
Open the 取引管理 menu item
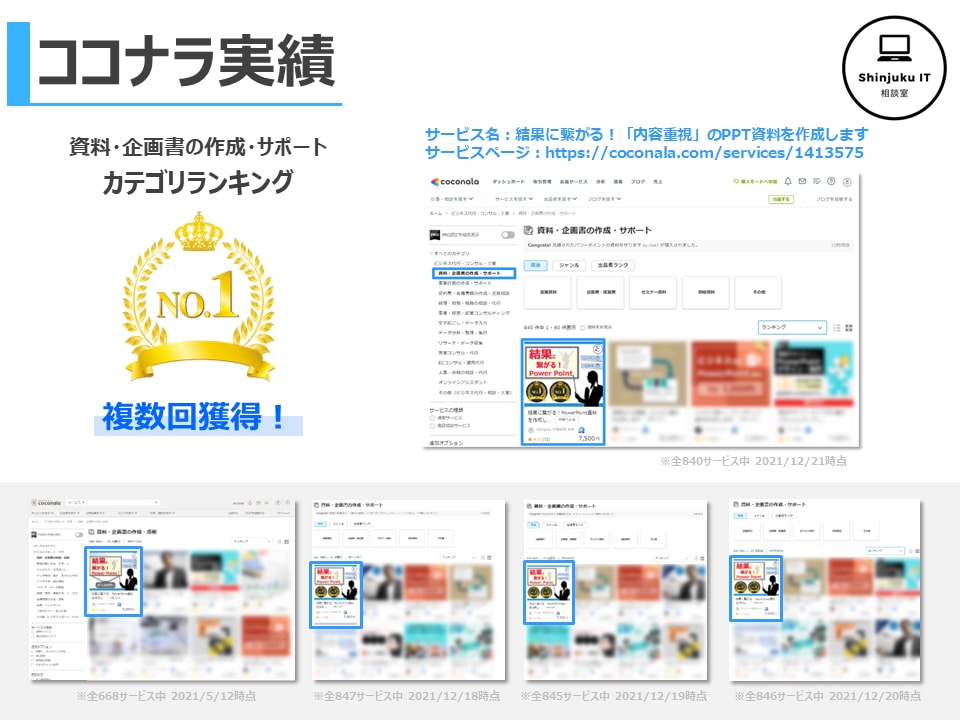[542, 182]
